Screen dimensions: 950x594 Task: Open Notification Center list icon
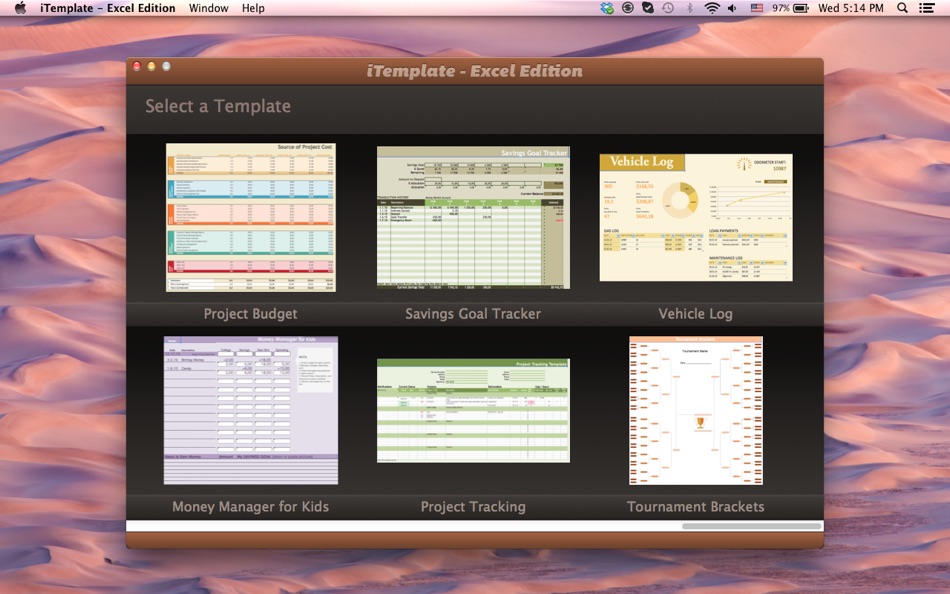pos(926,8)
